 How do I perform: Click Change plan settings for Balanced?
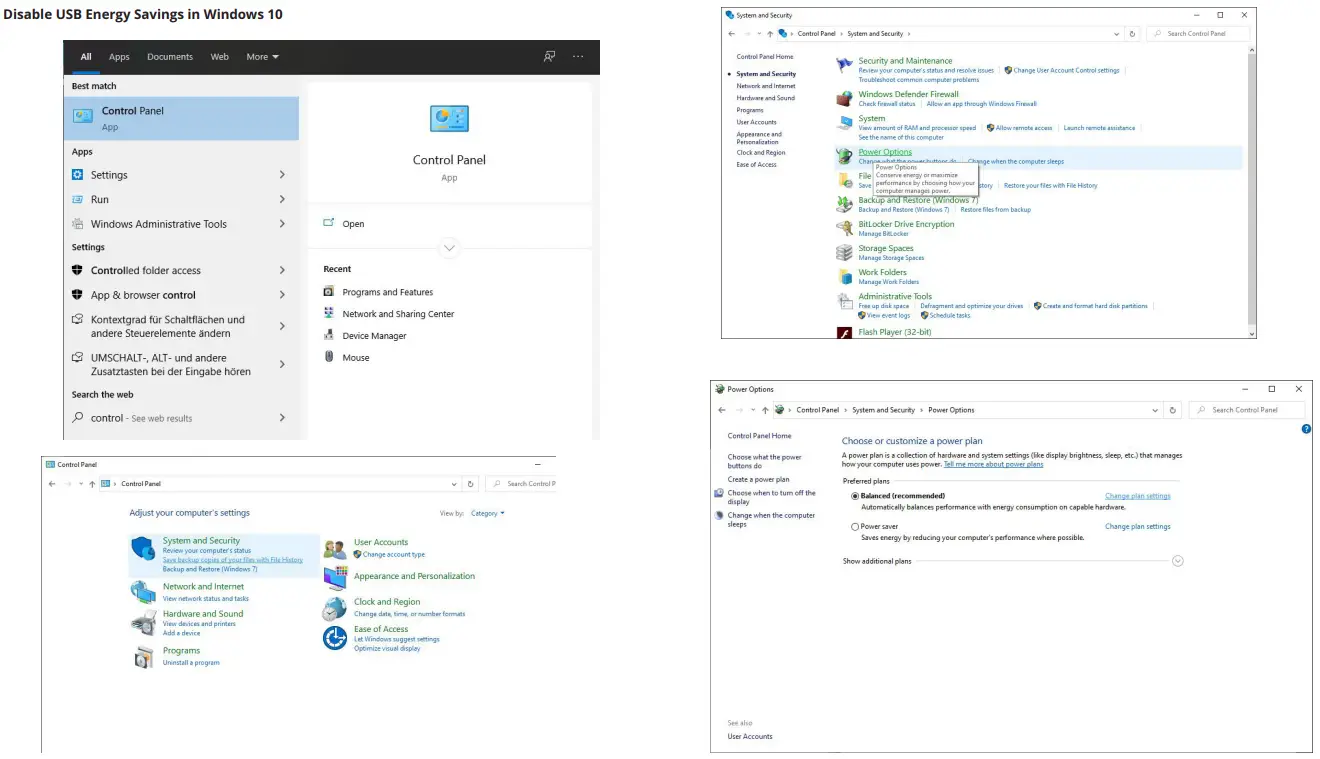click(1137, 495)
